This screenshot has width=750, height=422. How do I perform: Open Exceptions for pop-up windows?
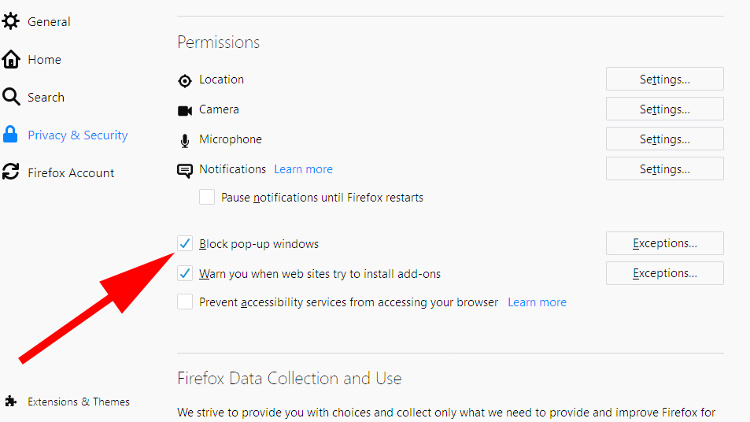[664, 243]
